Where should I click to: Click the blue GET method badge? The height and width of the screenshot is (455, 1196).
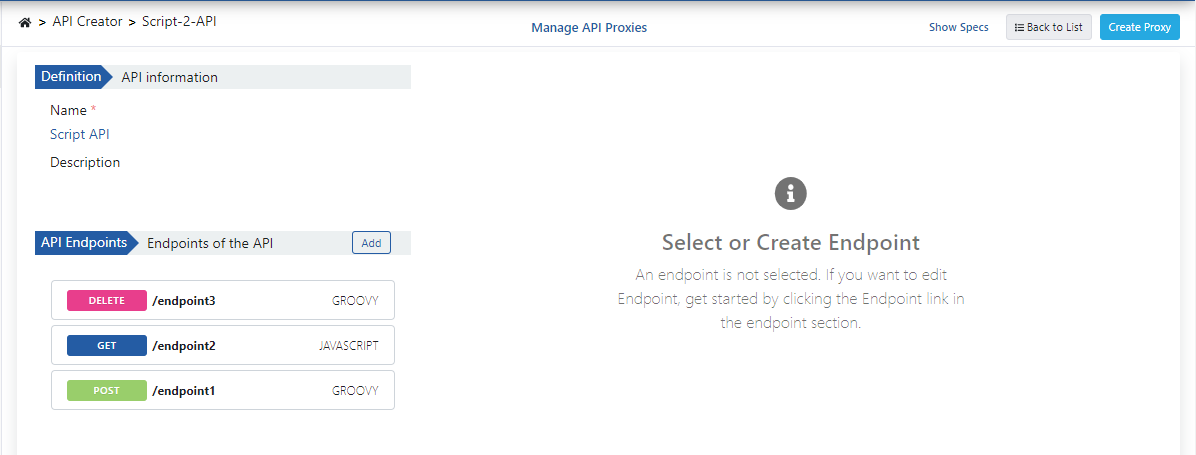106,346
